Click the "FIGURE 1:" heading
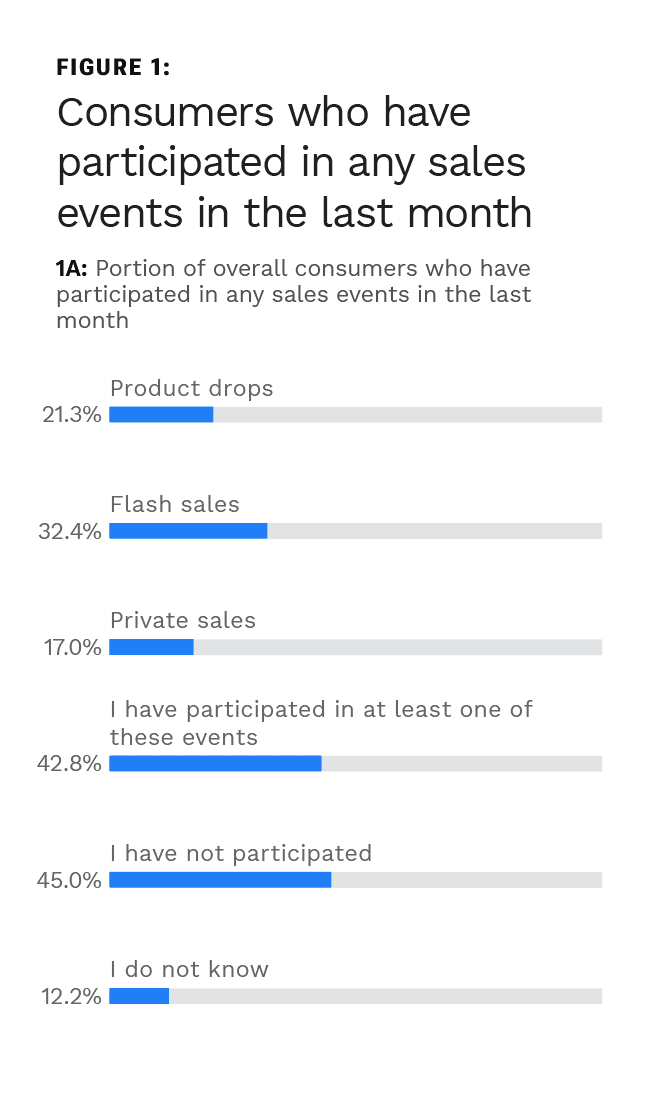The height and width of the screenshot is (1094, 664). (113, 68)
